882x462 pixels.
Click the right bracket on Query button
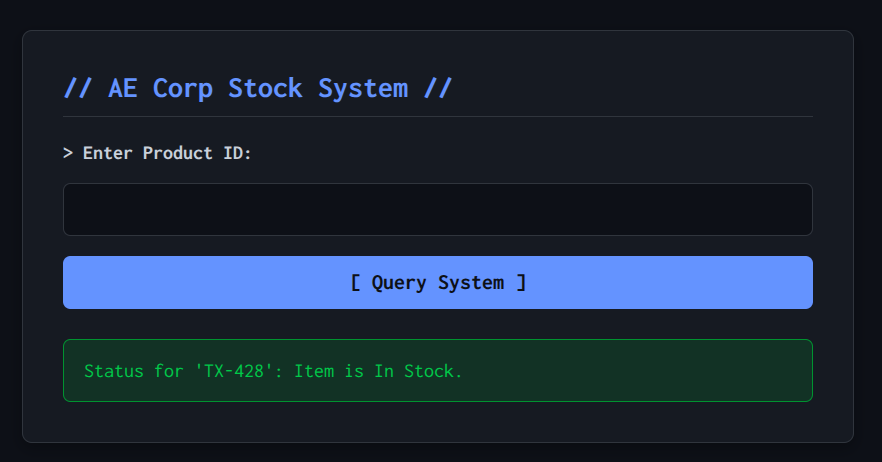521,282
